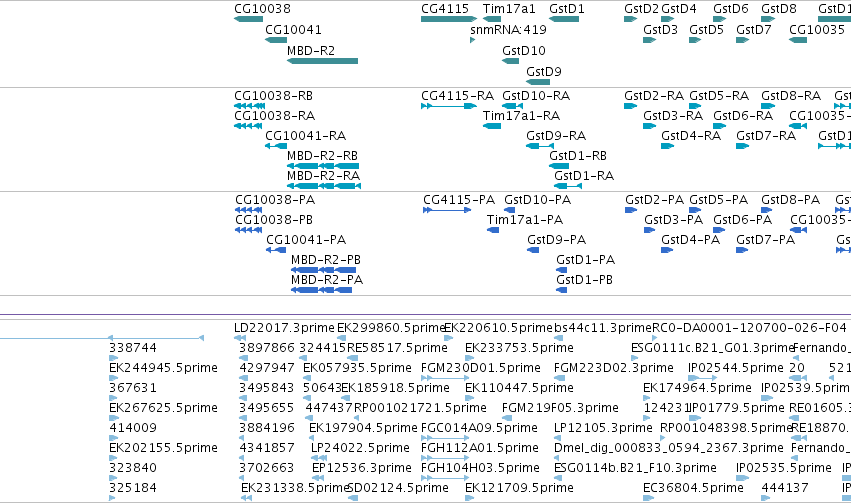Click the Tim17a1-PA protein label
Image resolution: width=851 pixels, height=503 pixels.
coord(525,220)
